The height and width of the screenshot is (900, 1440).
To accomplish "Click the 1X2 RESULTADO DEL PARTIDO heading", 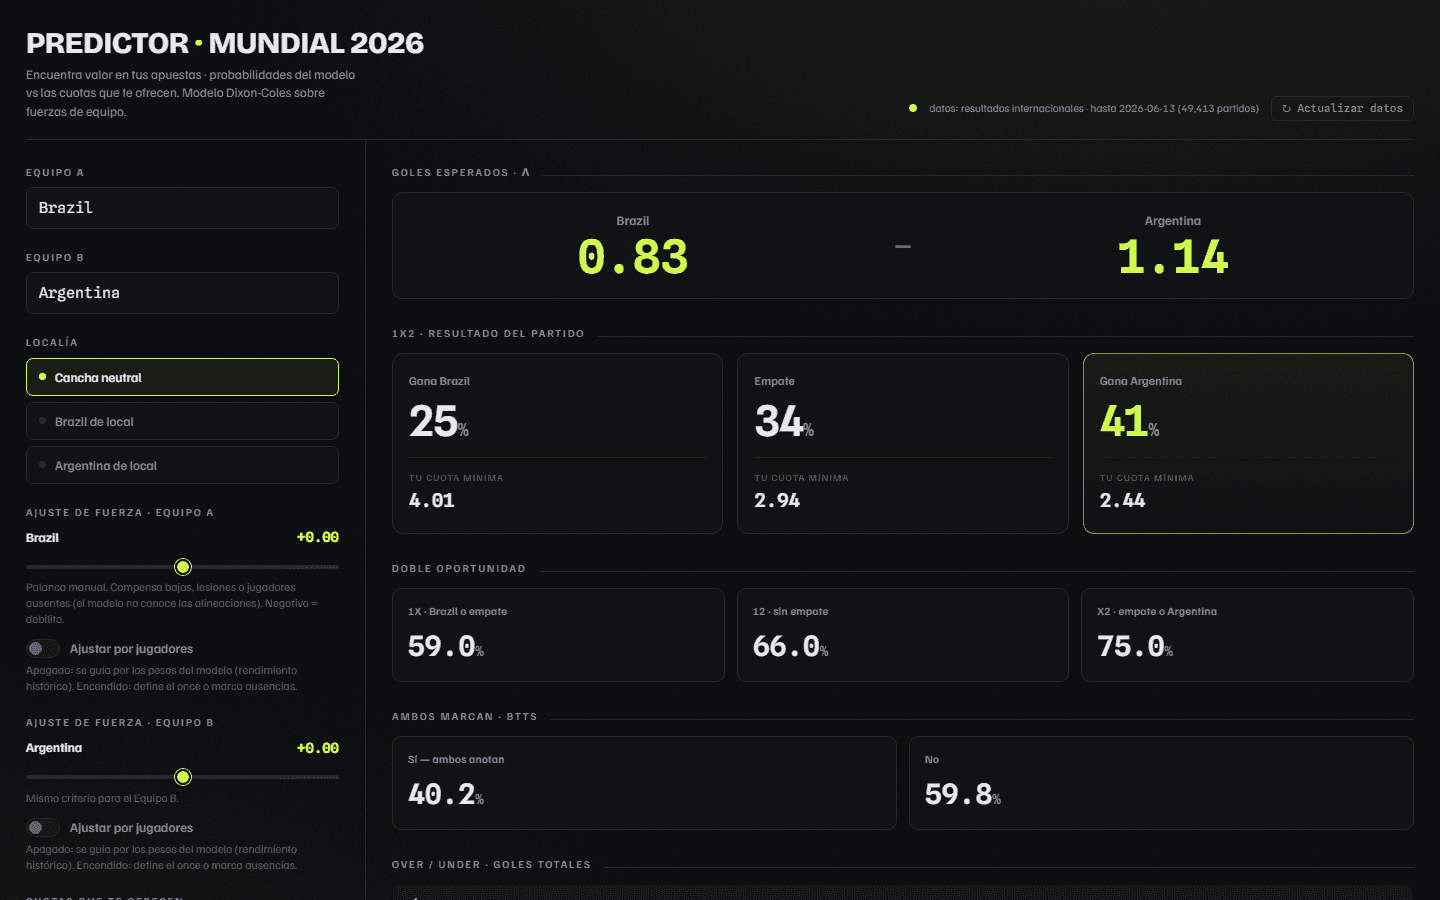I will [488, 334].
